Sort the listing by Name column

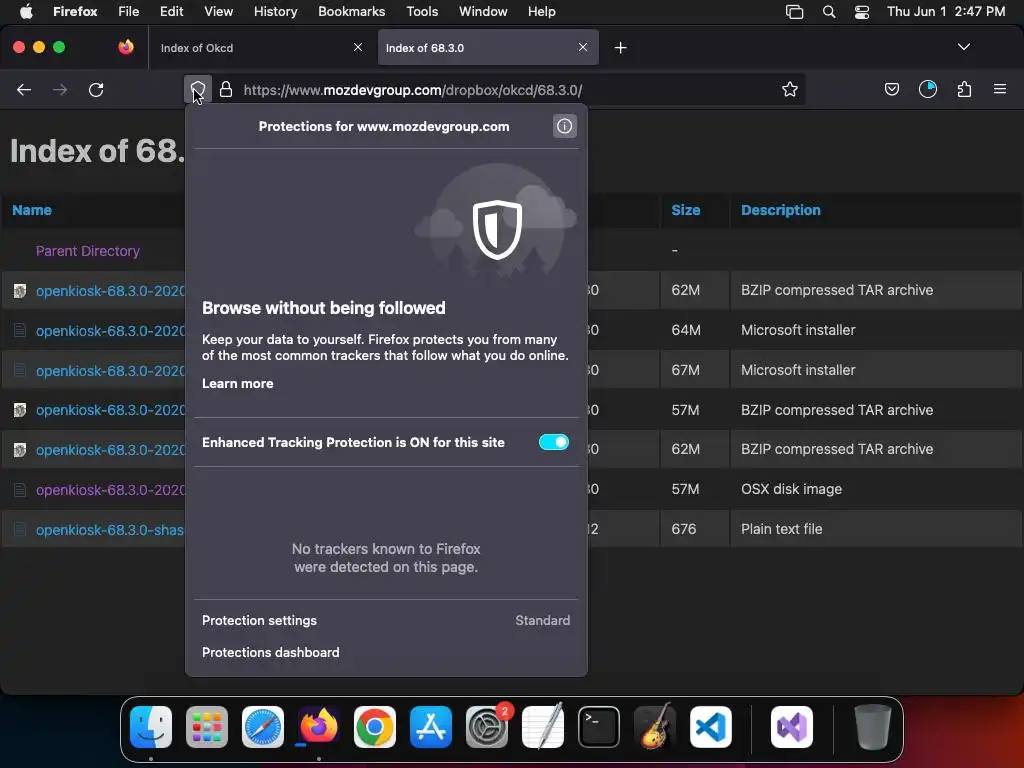[32, 210]
